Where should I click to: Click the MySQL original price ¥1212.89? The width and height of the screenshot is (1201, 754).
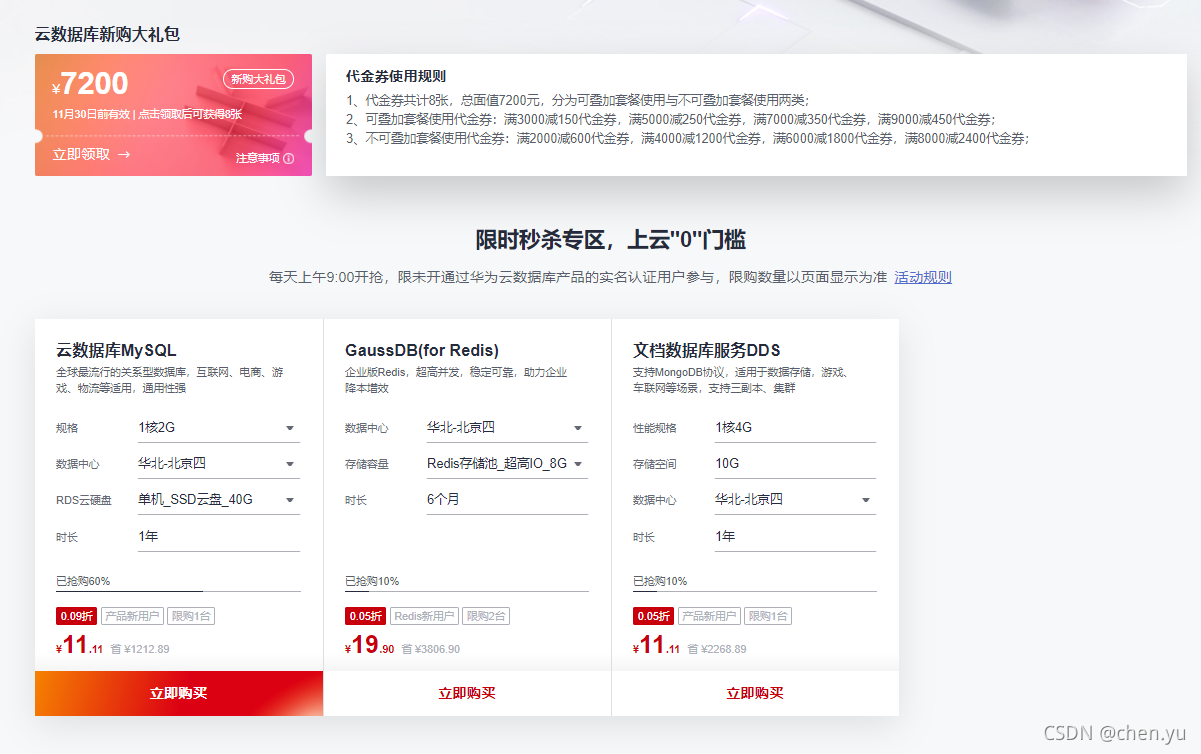click(147, 649)
